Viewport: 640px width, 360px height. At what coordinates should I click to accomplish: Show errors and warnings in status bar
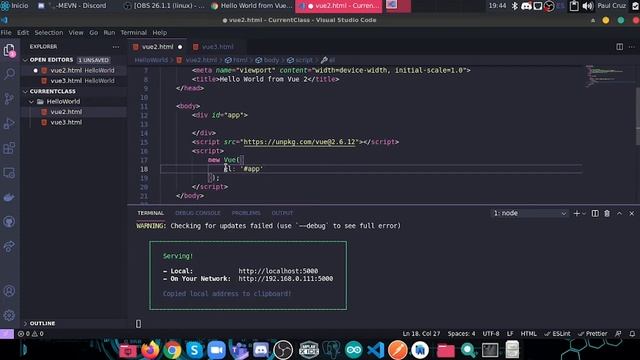pyautogui.click(x=31, y=334)
